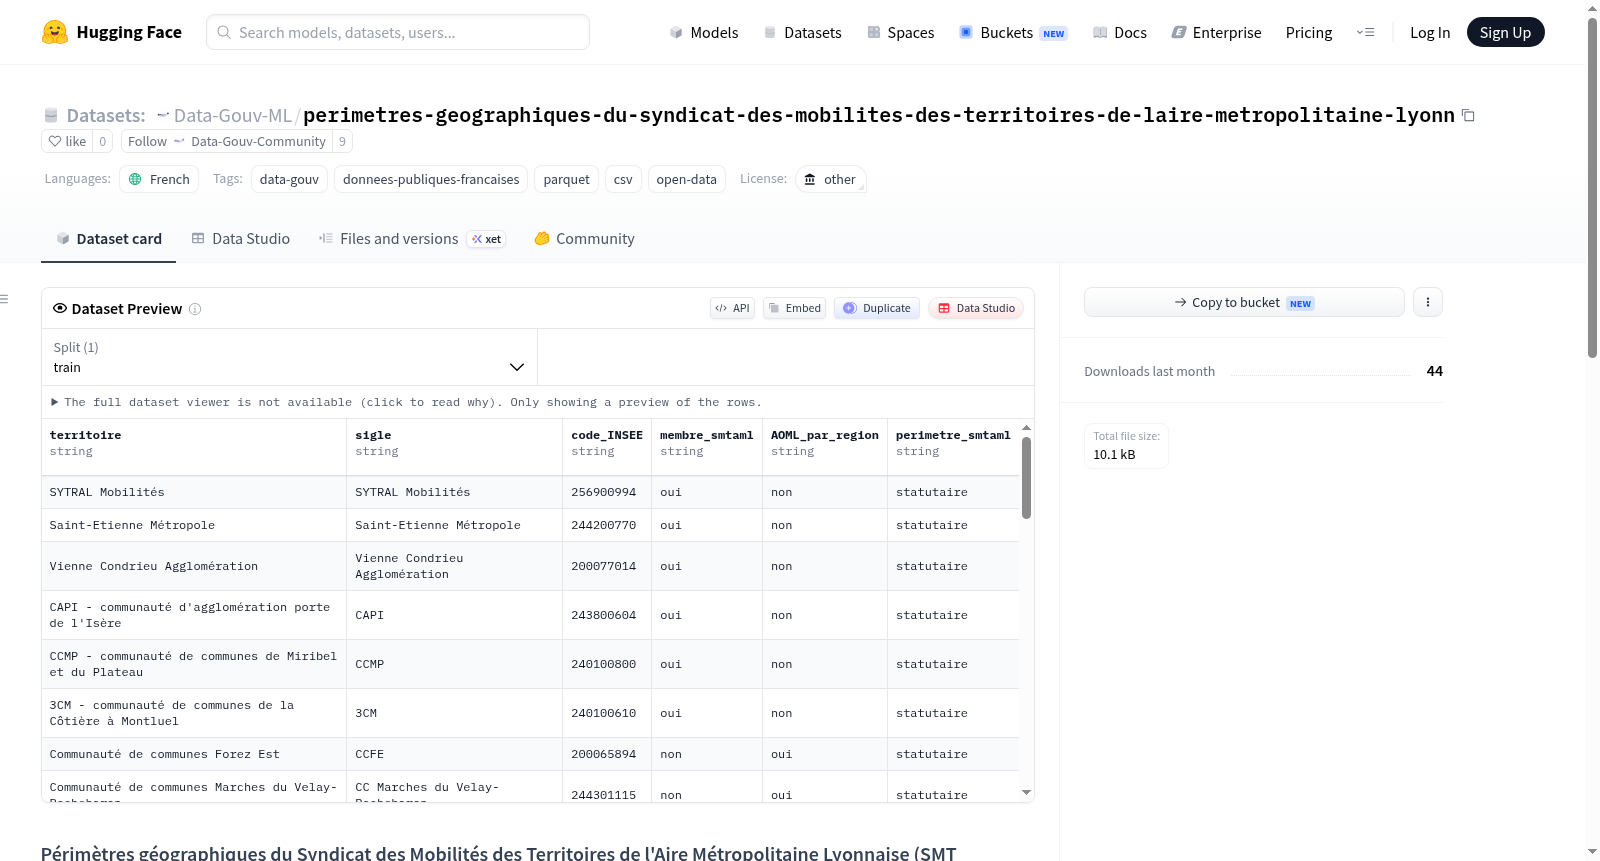Open the Dataset card tab
This screenshot has width=1600, height=861.
108,239
